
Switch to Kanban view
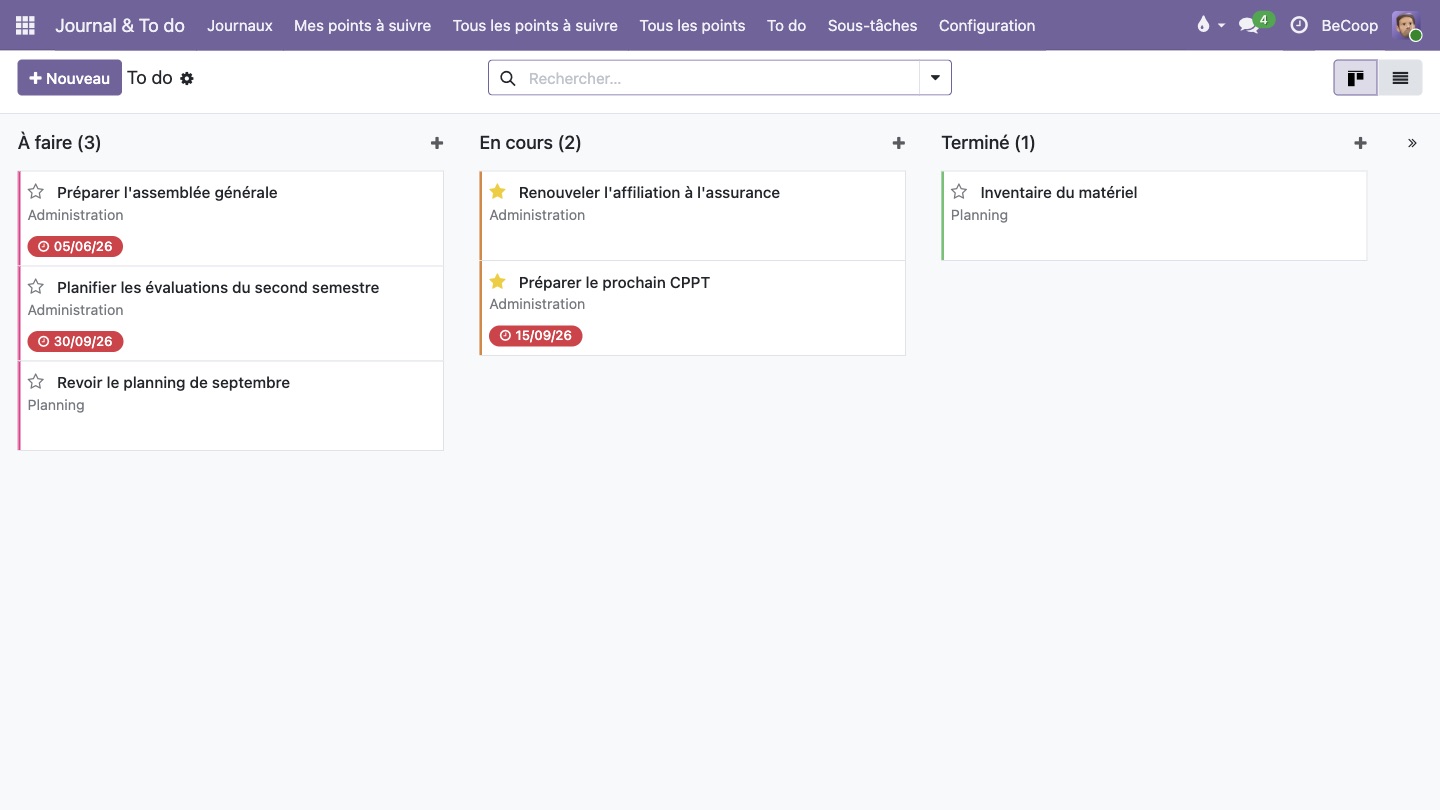[x=1356, y=78]
